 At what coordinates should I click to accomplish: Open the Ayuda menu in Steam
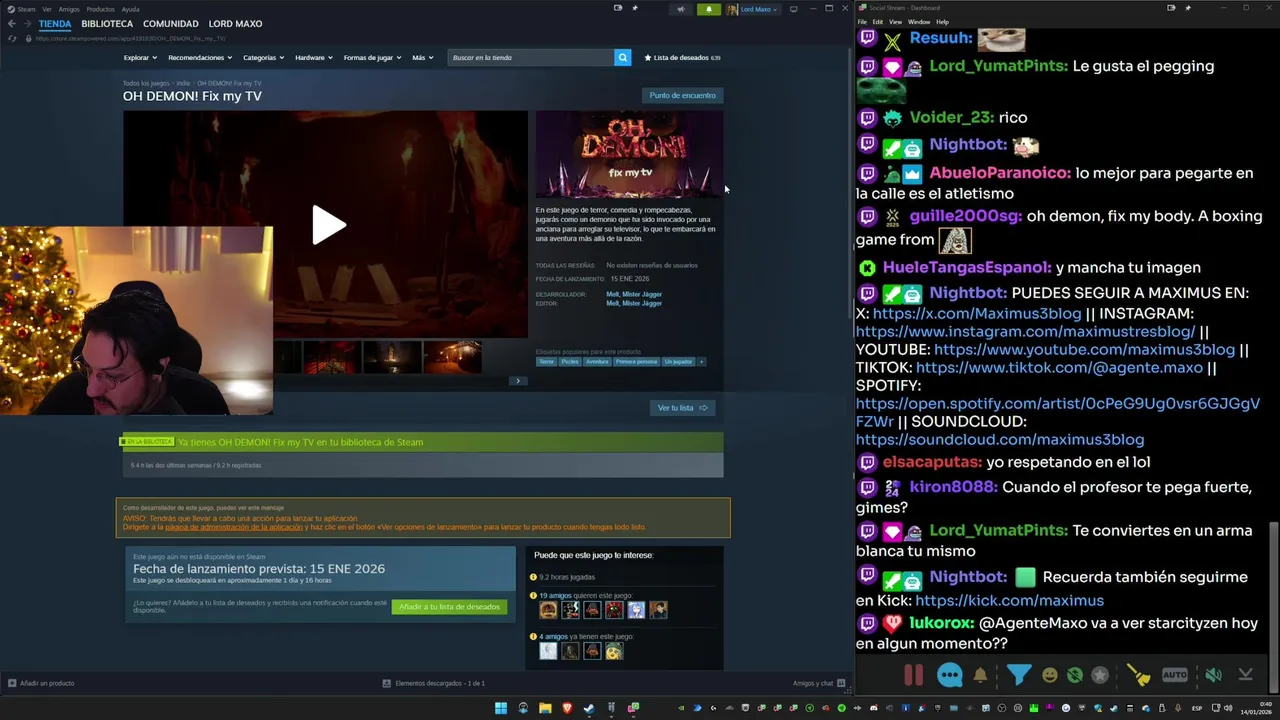131,9
